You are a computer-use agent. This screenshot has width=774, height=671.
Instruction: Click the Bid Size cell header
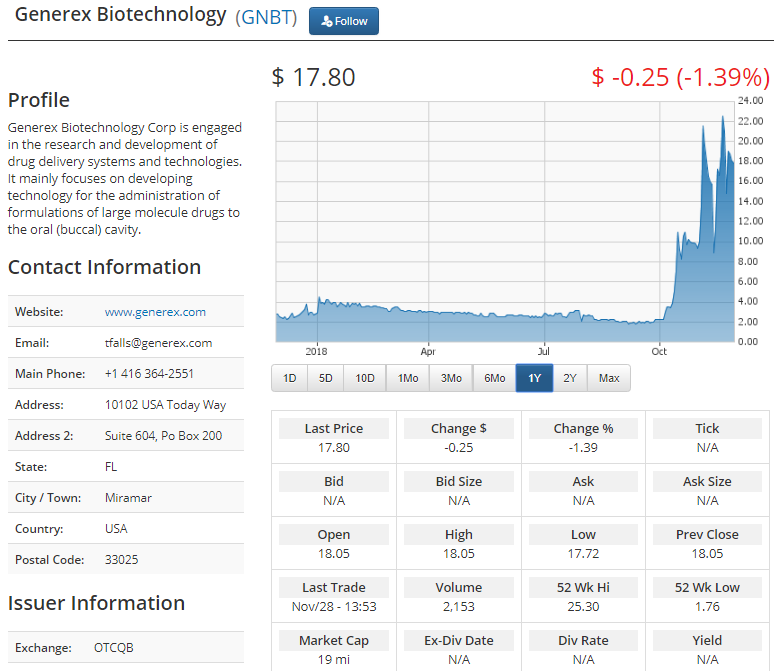click(459, 481)
